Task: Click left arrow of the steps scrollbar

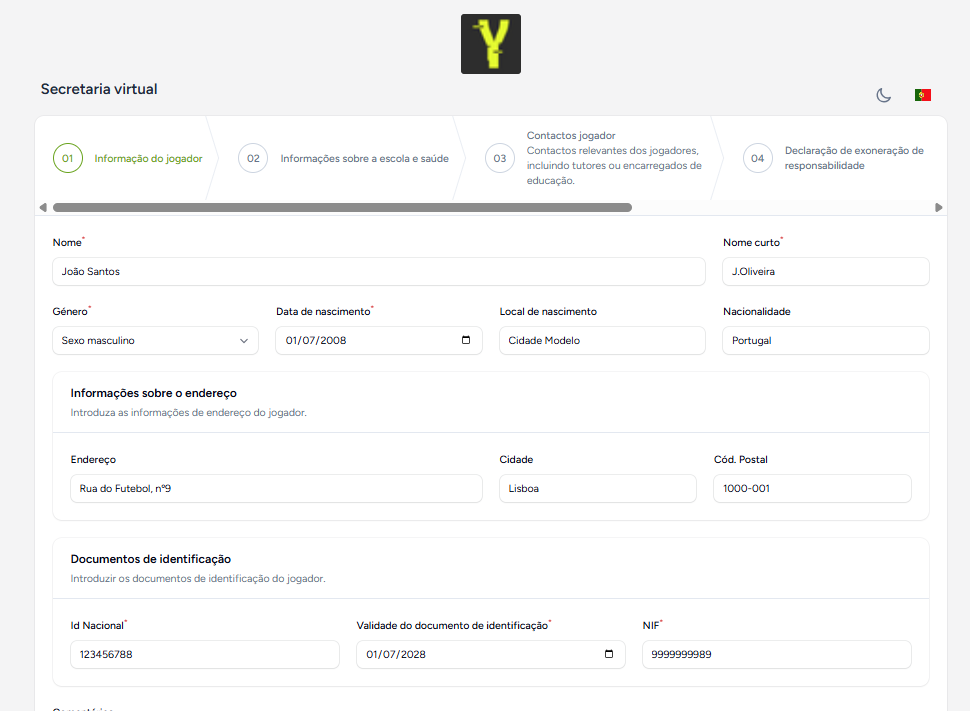Action: [x=43, y=207]
